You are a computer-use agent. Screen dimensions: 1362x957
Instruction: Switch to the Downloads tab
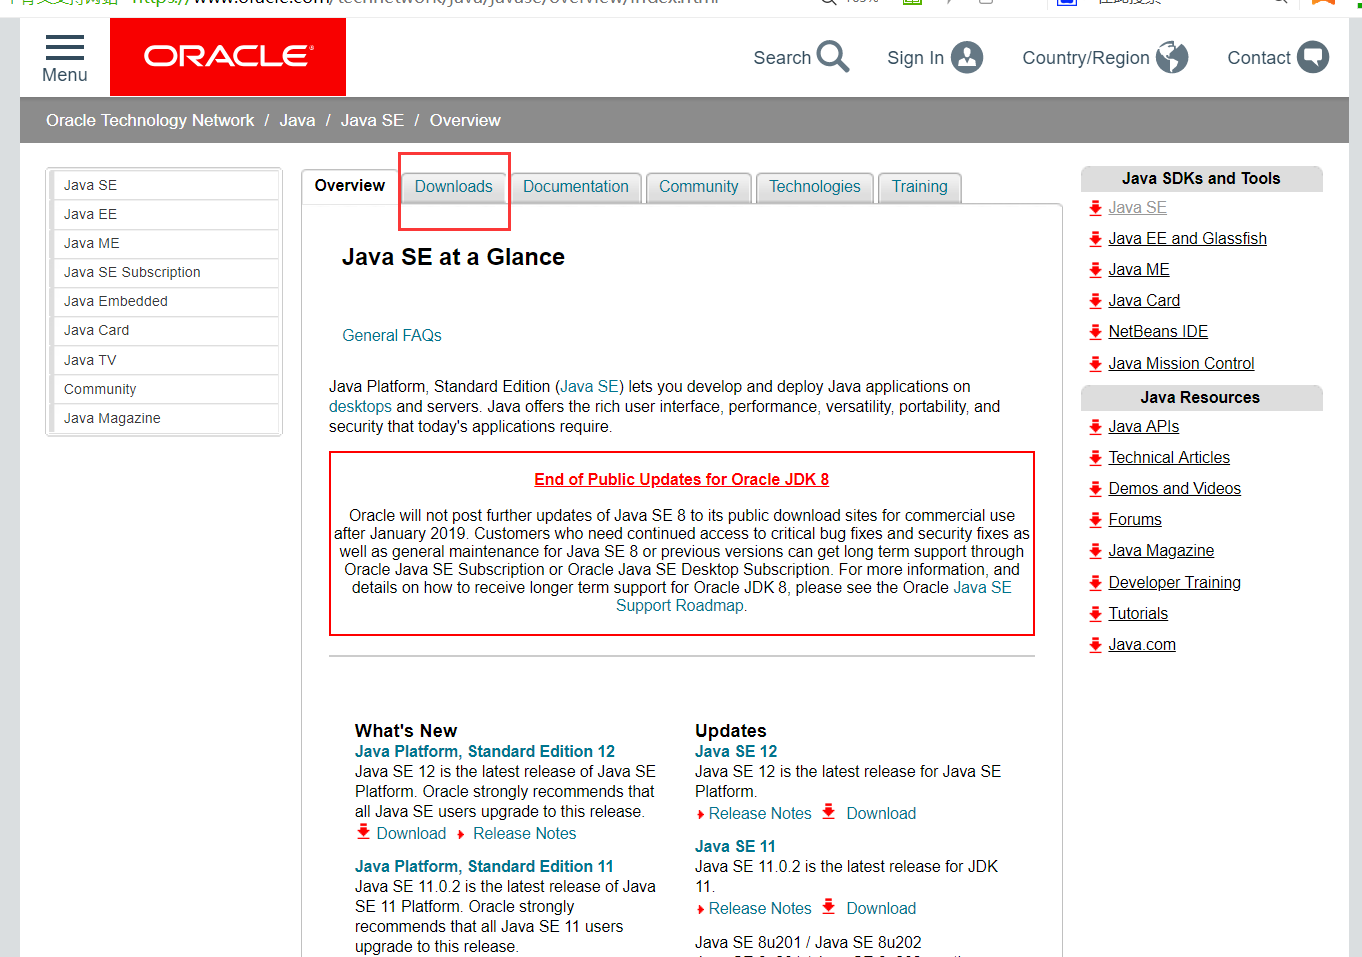(454, 187)
